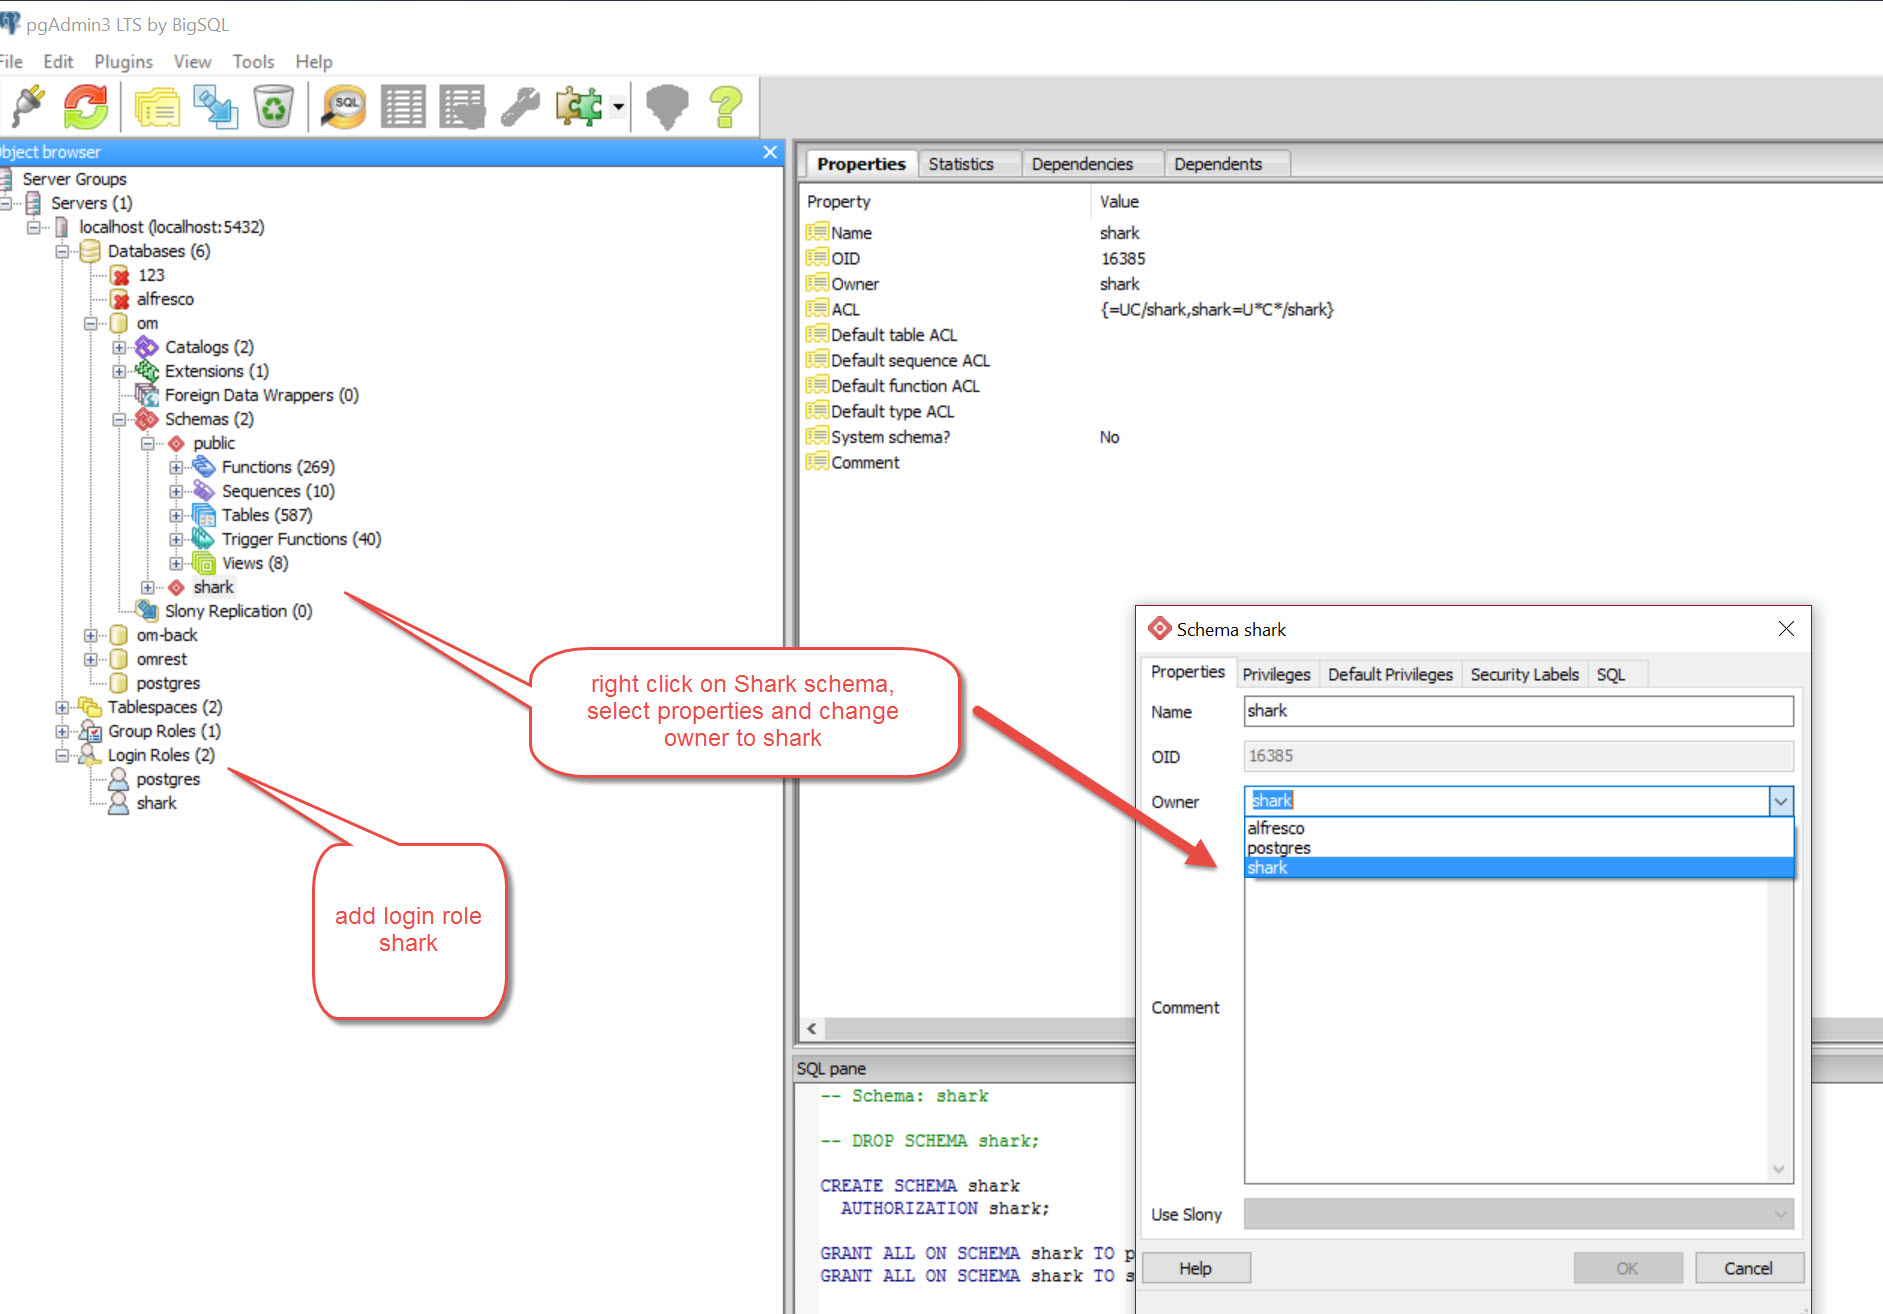Open the Owner dropdown arrow
This screenshot has height=1314, width=1883.
1780,801
